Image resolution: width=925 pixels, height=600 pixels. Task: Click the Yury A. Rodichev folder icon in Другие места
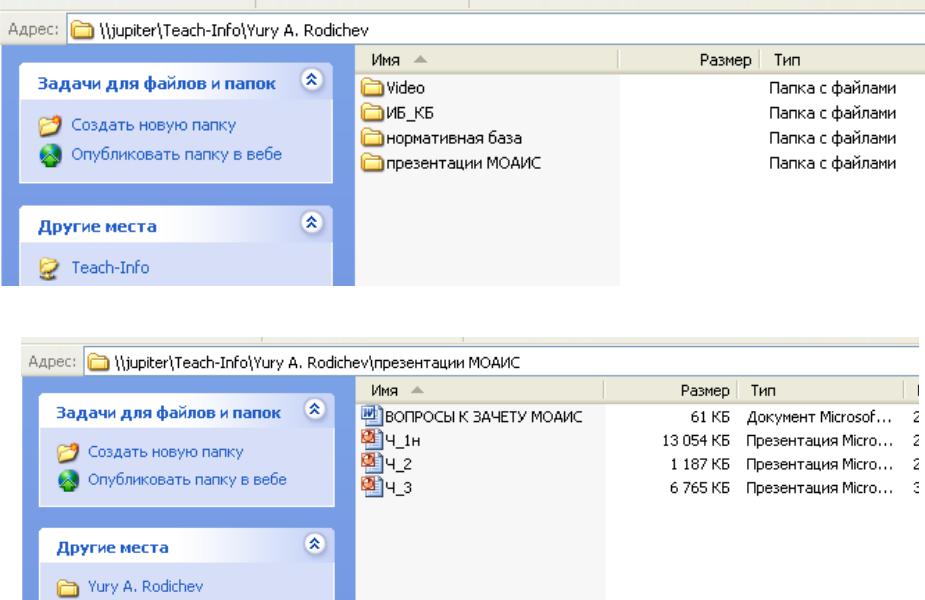(68, 588)
